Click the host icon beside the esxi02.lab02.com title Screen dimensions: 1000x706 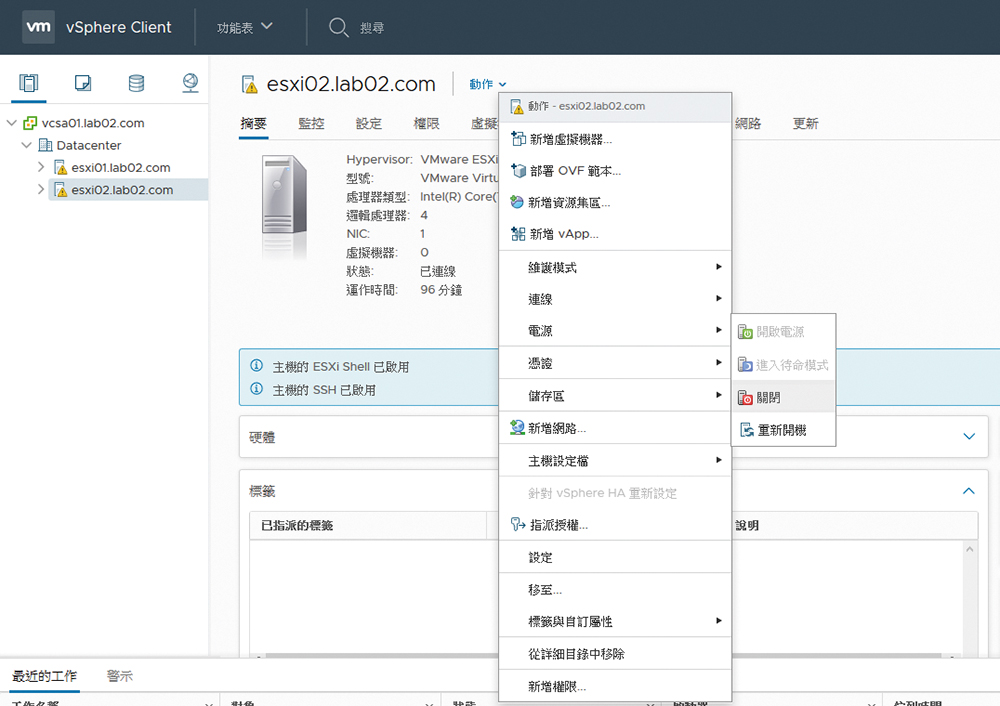point(250,84)
